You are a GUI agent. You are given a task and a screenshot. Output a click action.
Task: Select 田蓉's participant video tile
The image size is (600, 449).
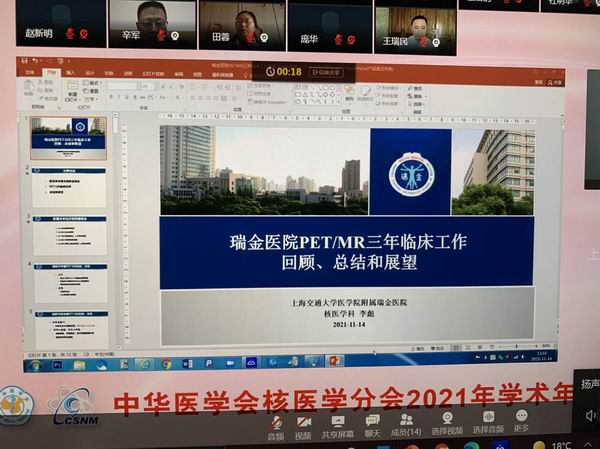pos(242,25)
